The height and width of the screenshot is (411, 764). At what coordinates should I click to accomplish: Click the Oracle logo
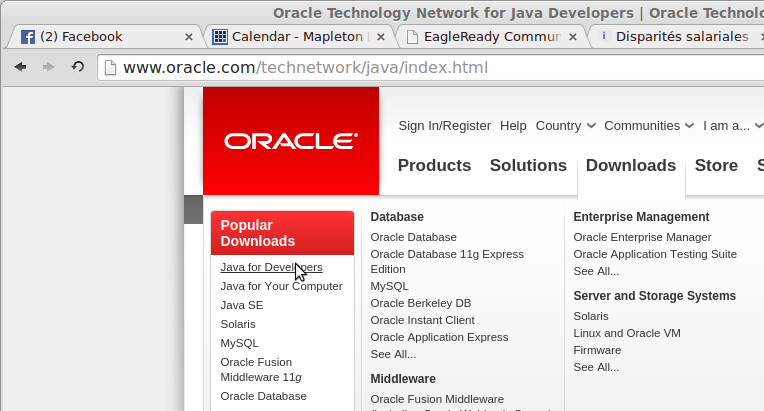pyautogui.click(x=291, y=141)
